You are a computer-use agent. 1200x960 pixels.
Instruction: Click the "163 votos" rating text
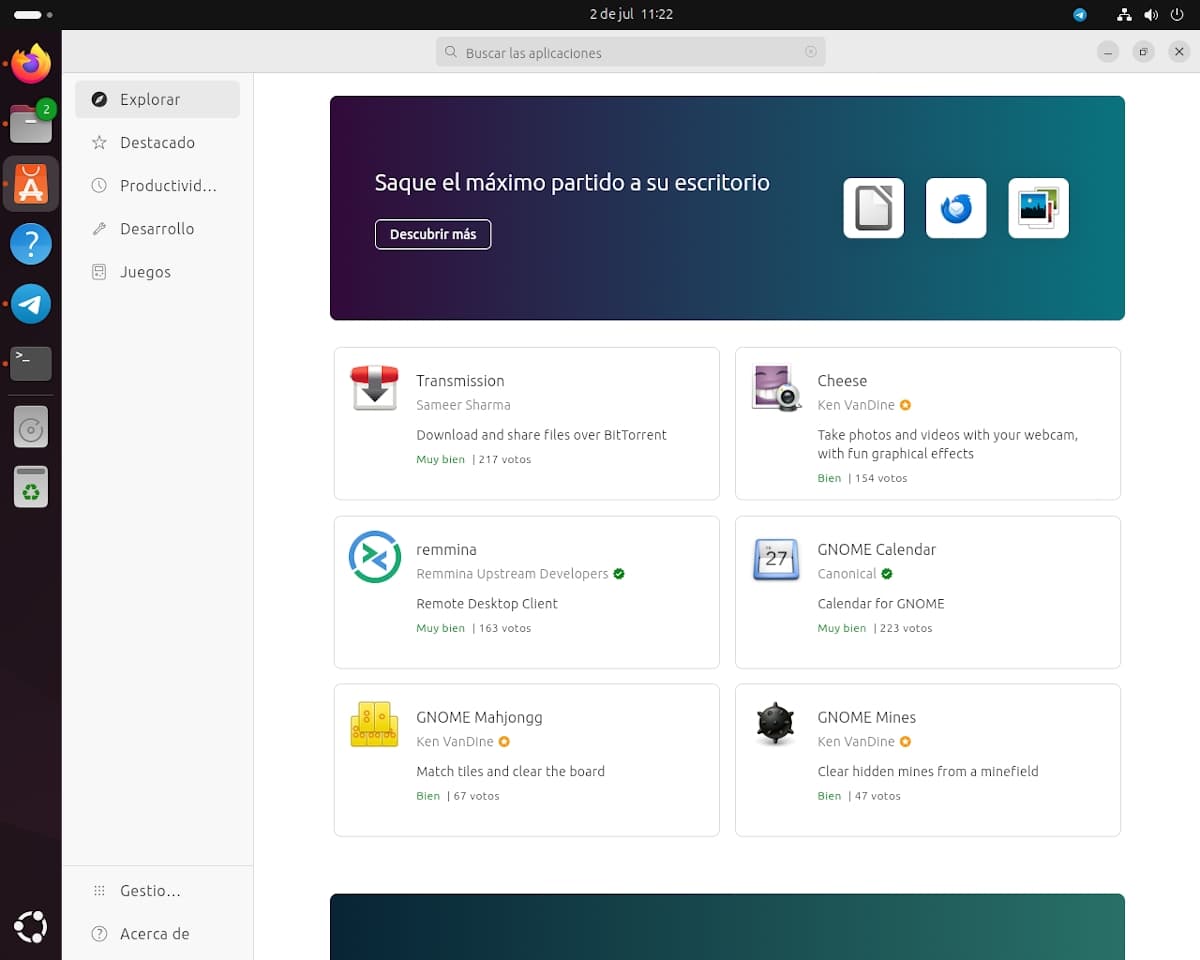point(505,628)
